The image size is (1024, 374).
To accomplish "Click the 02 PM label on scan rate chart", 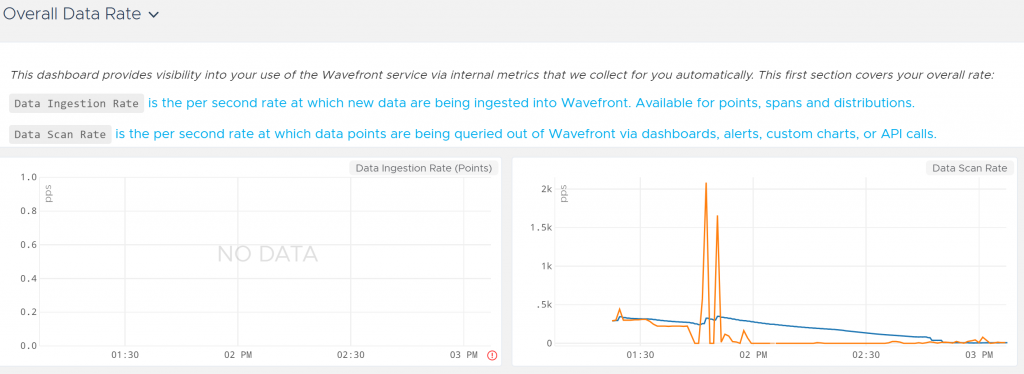I will click(753, 354).
